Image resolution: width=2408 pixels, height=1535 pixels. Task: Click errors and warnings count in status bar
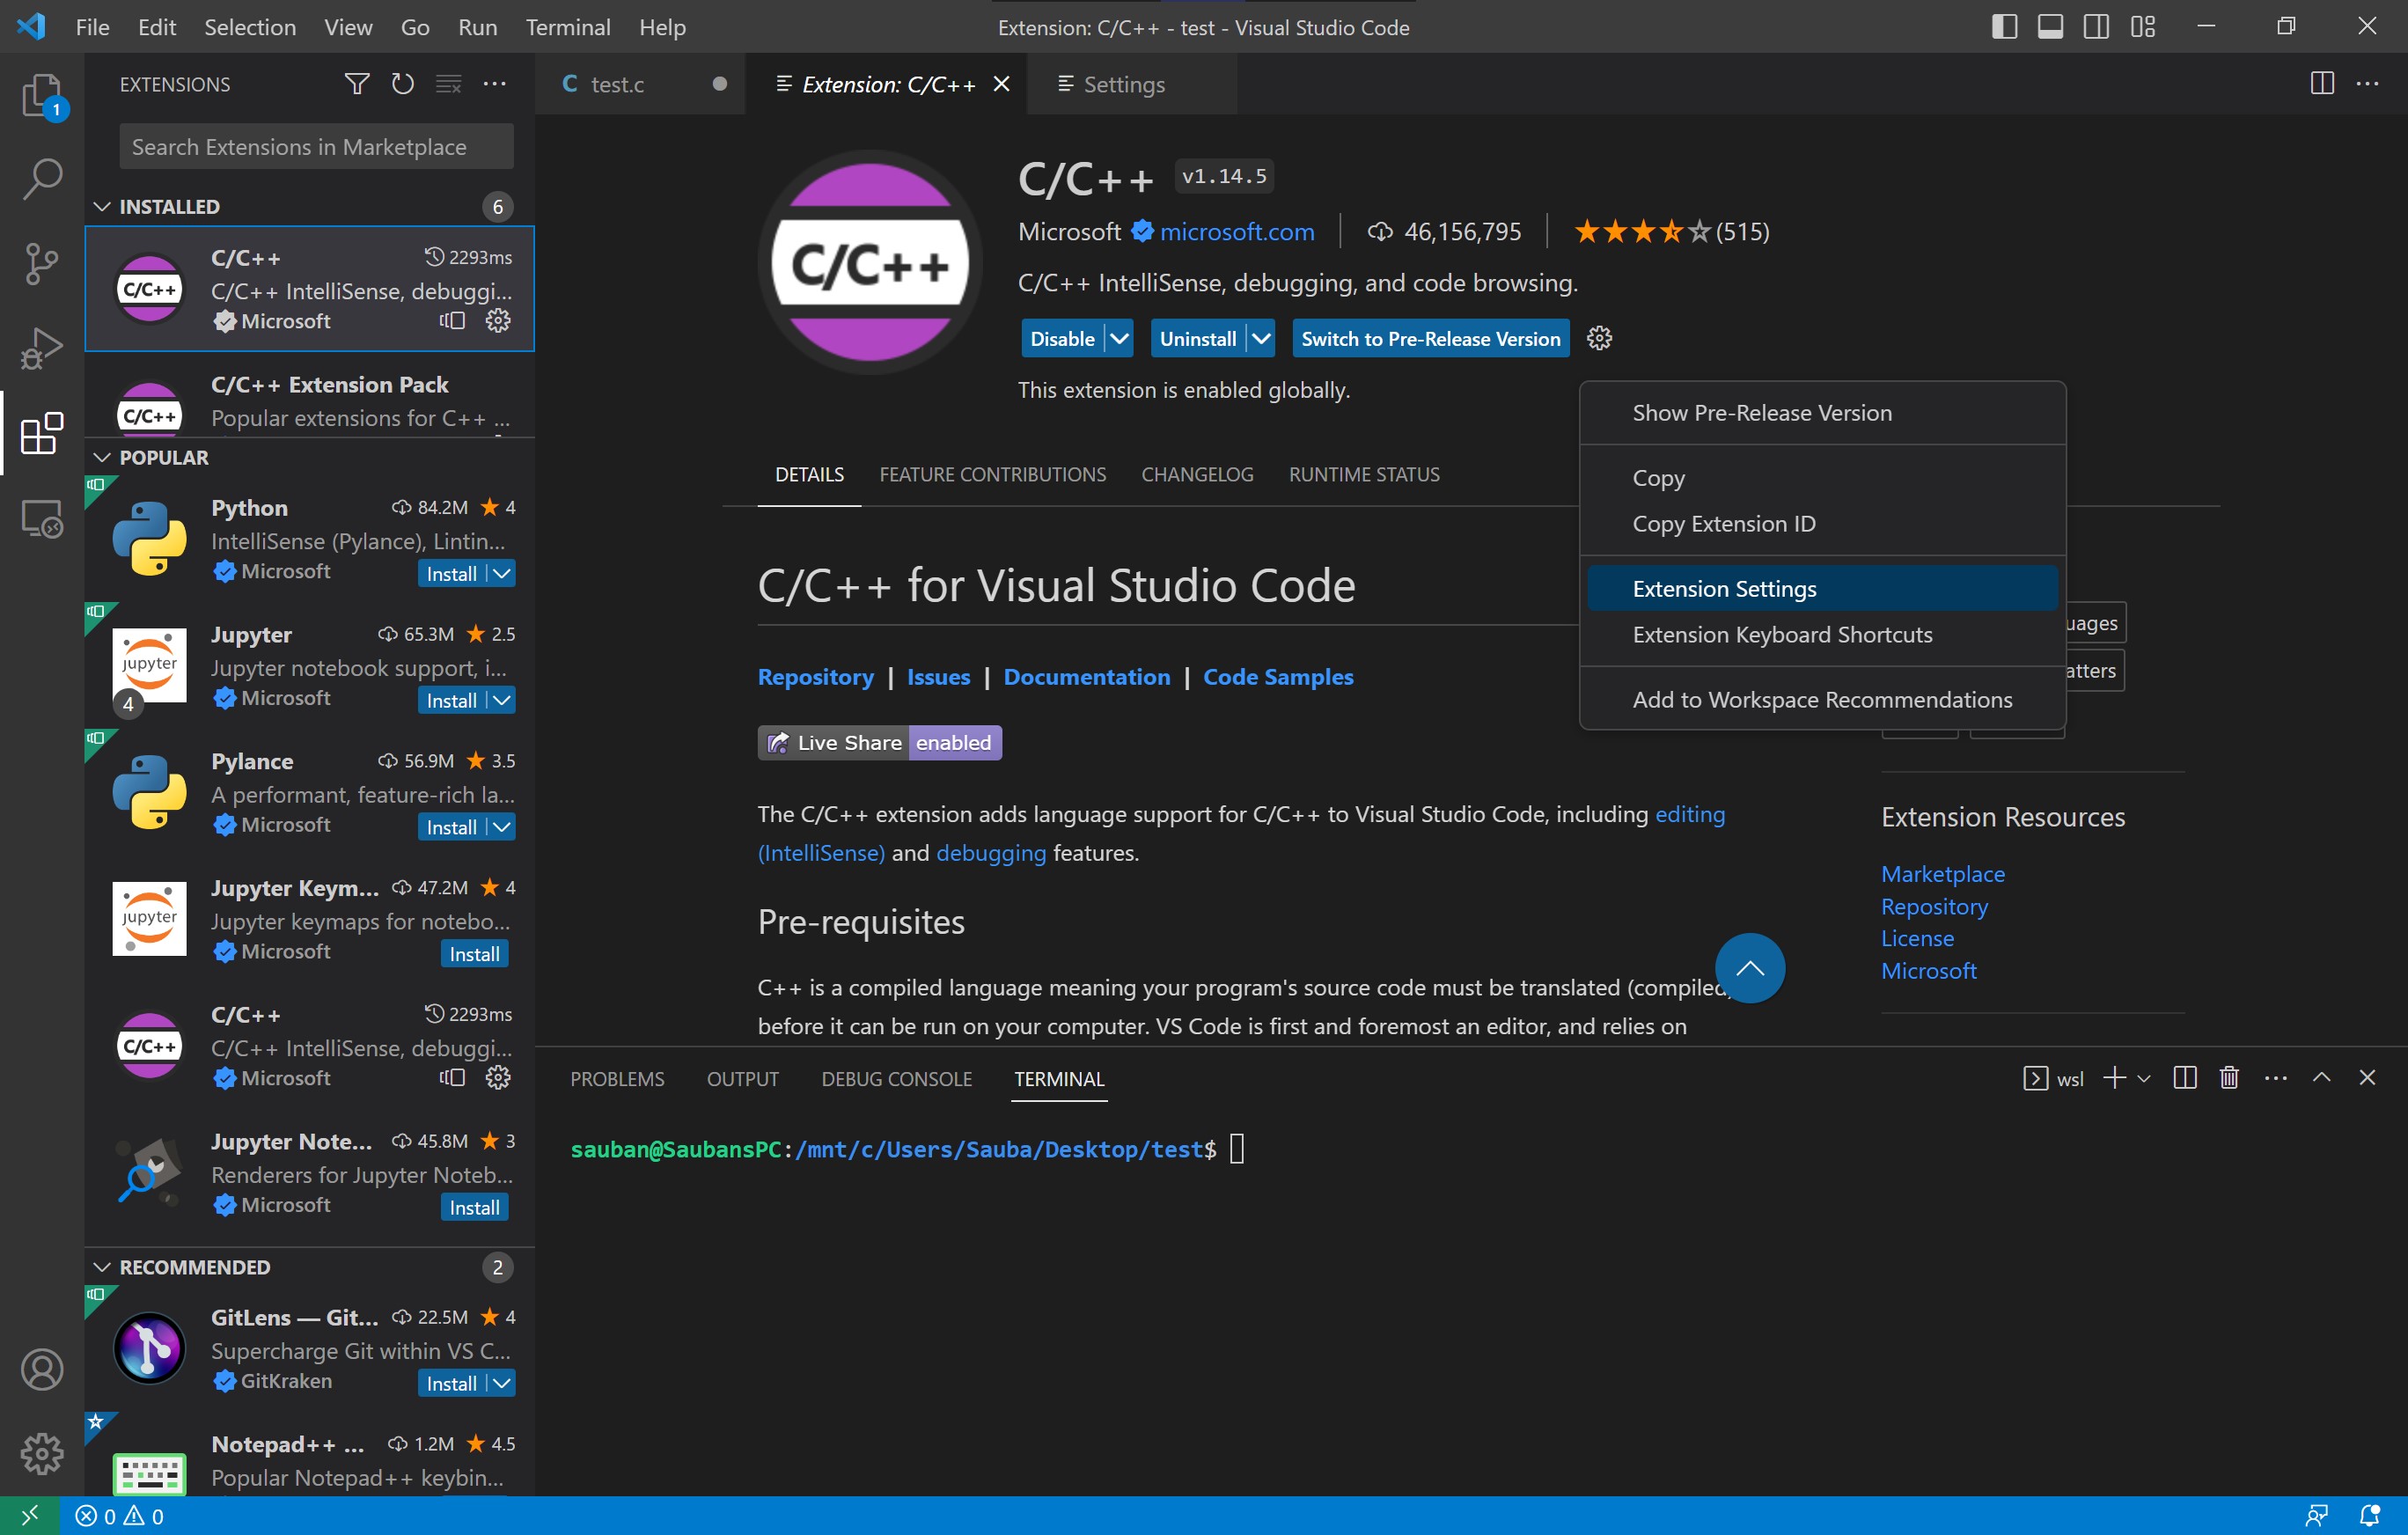point(119,1515)
